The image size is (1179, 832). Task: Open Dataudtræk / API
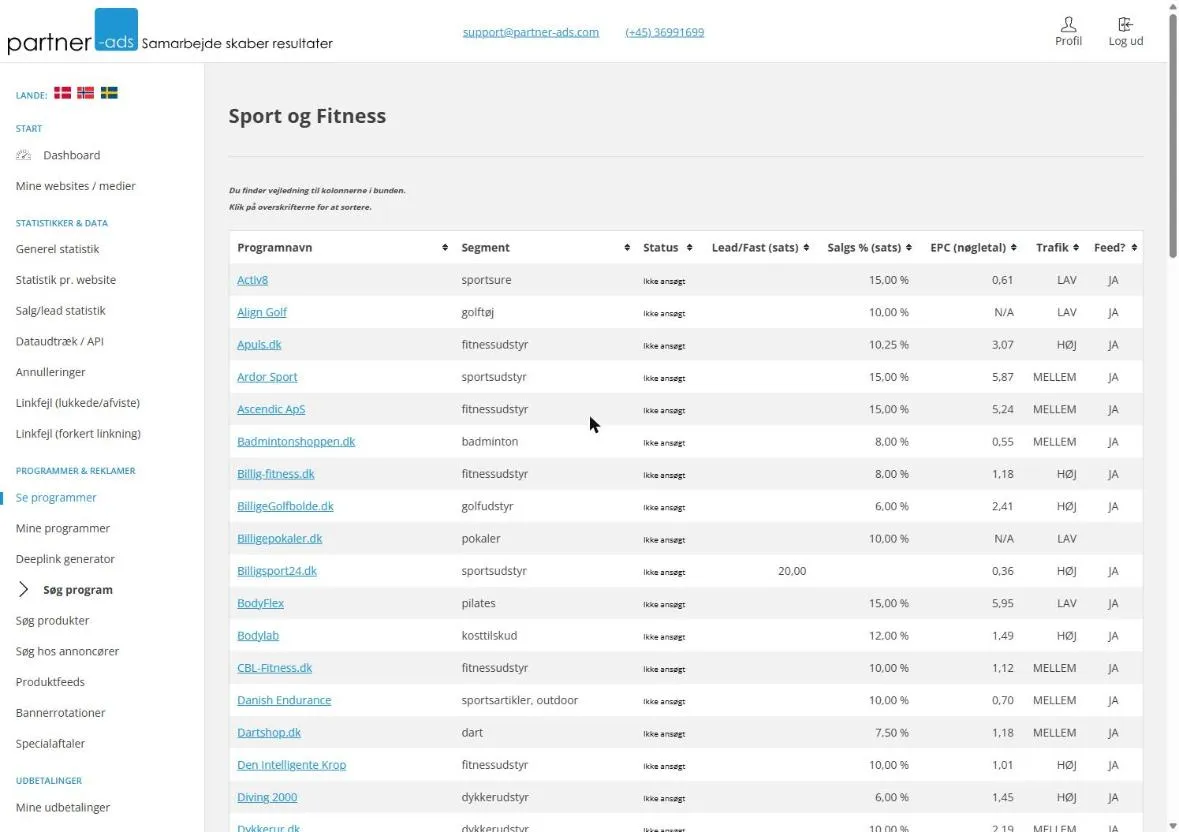point(59,341)
